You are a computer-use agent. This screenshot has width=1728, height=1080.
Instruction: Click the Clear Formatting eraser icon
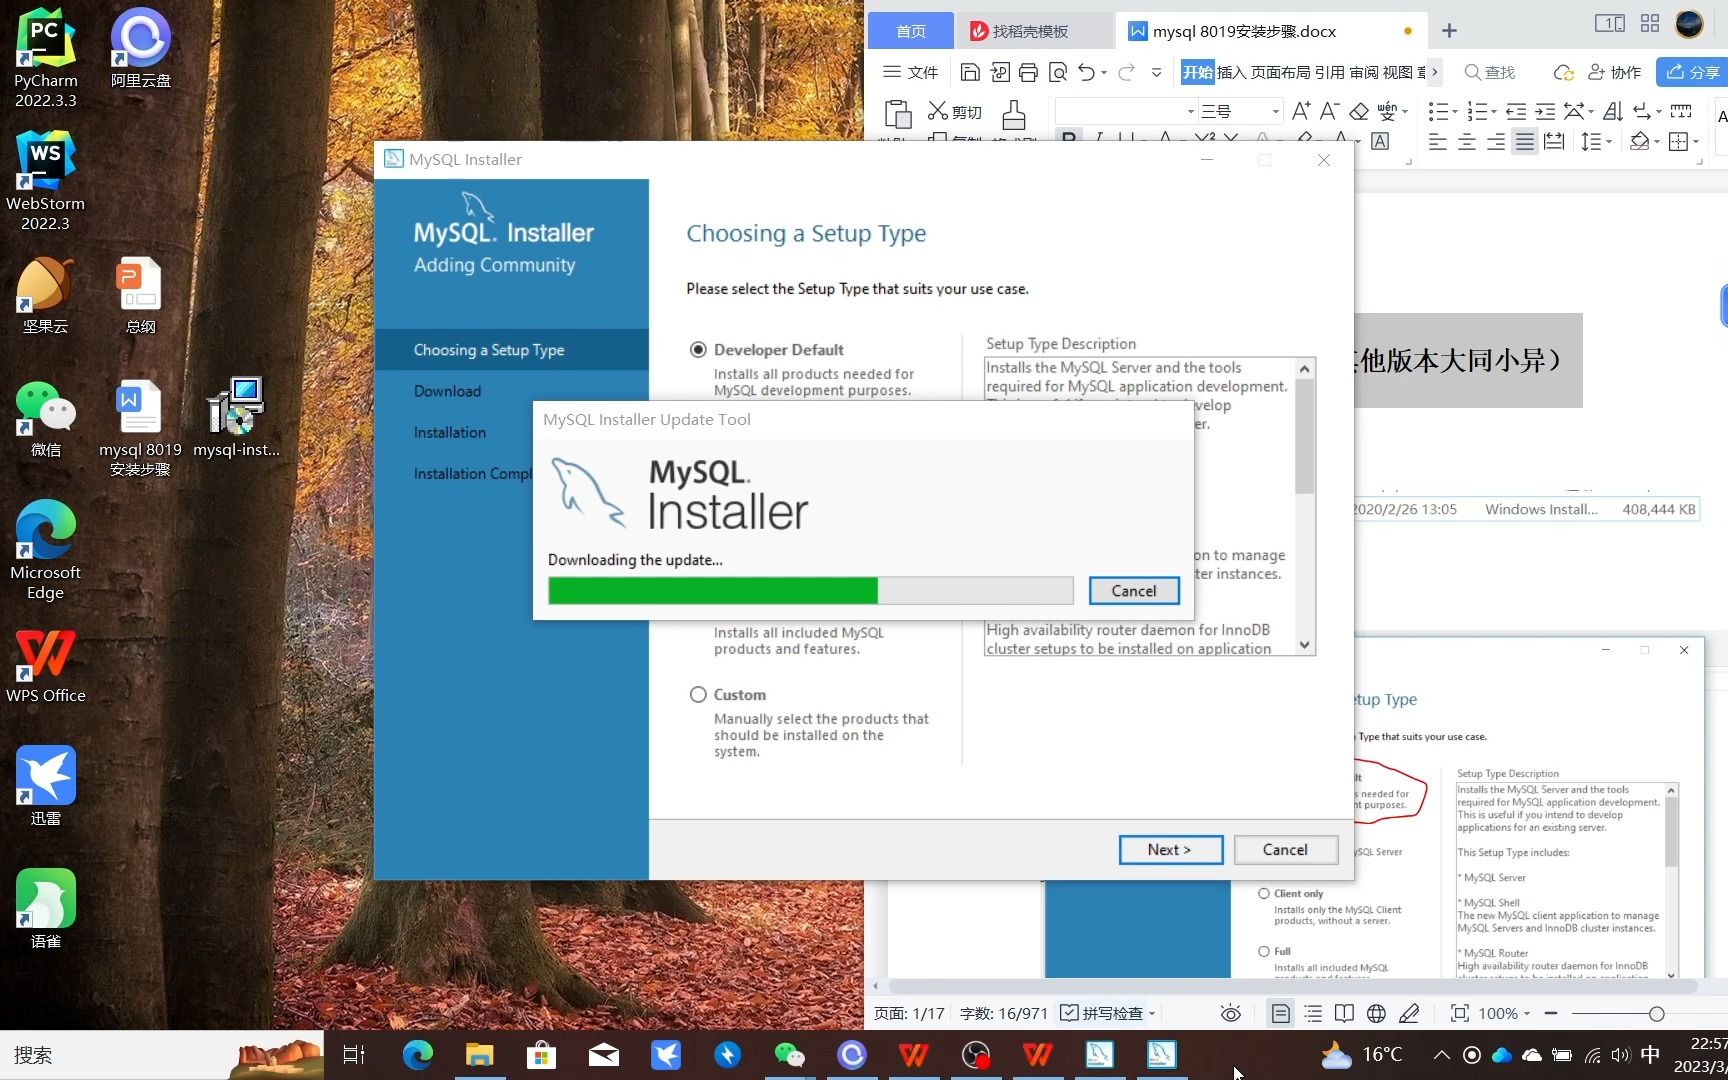pos(1358,111)
